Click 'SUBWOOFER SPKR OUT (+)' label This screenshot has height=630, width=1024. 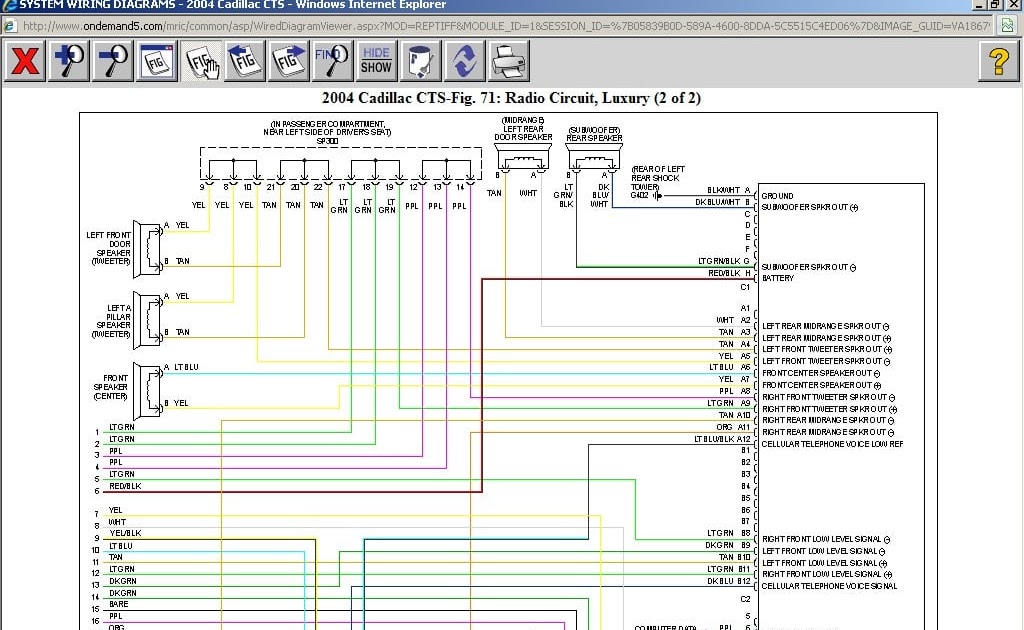[810, 208]
